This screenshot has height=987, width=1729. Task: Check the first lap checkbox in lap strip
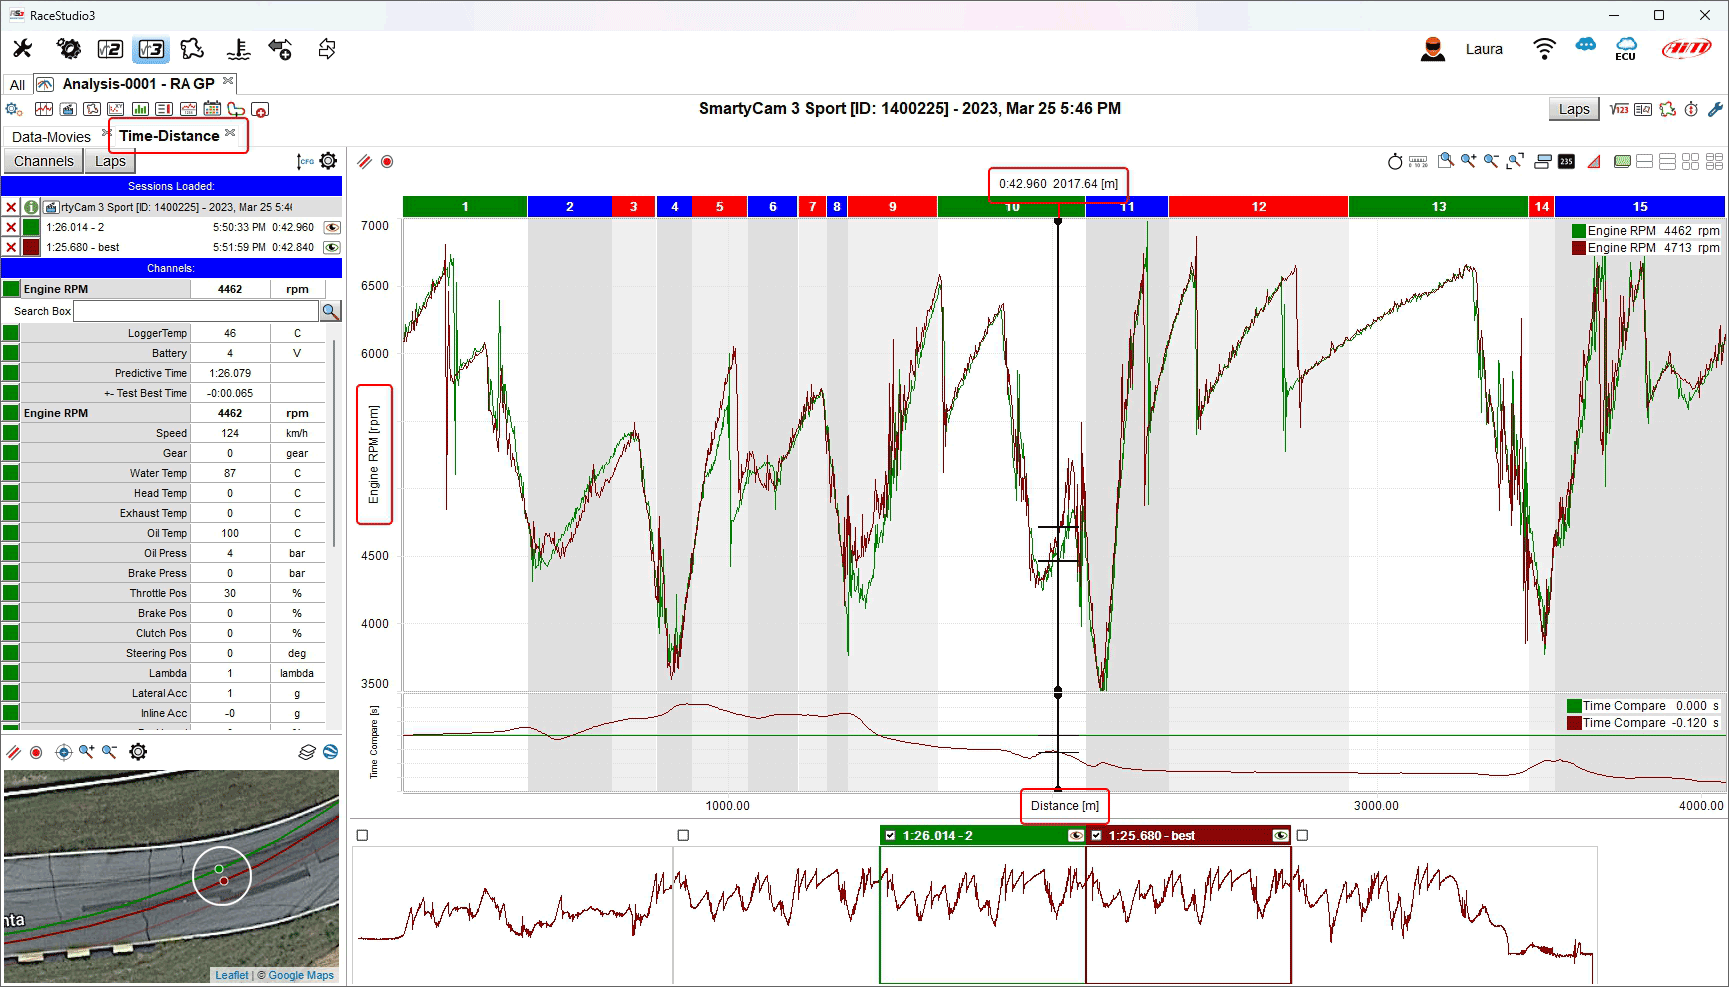(362, 836)
